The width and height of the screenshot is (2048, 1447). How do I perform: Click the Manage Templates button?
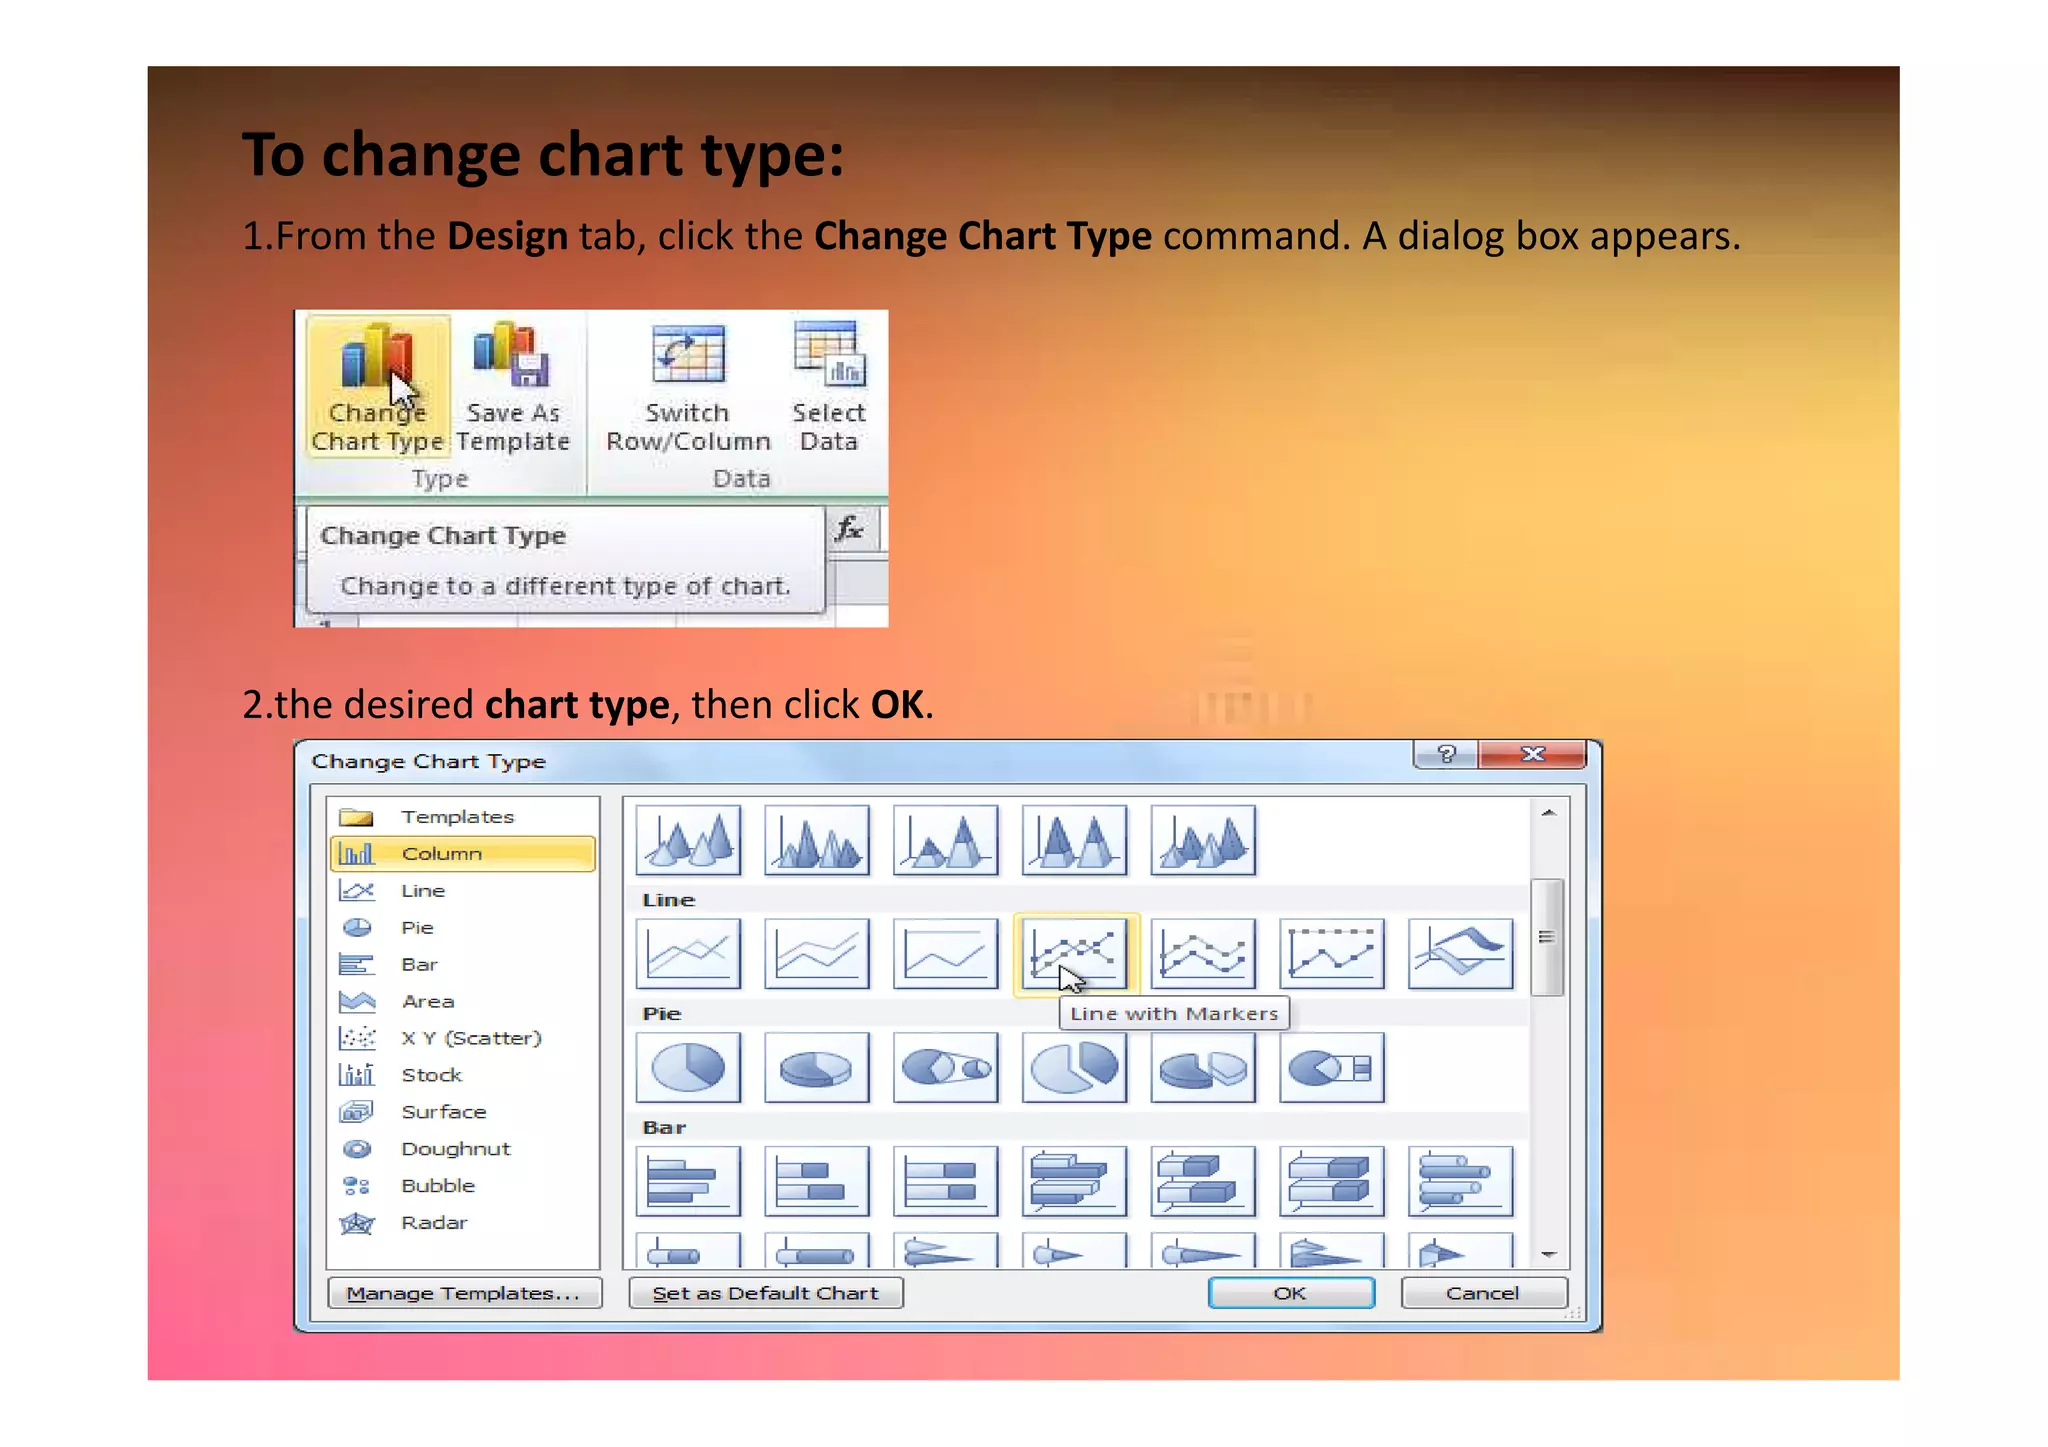point(465,1293)
